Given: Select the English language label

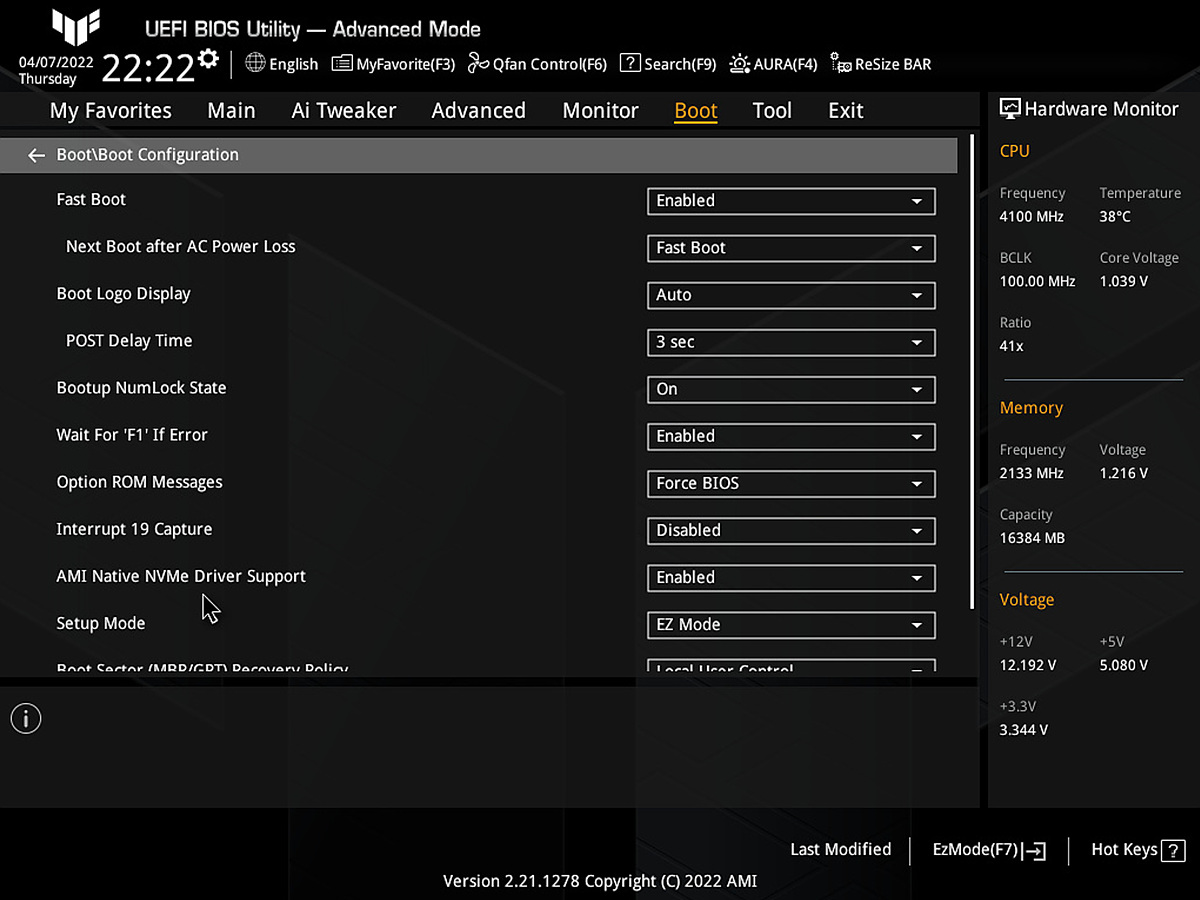Looking at the screenshot, I should coord(294,64).
